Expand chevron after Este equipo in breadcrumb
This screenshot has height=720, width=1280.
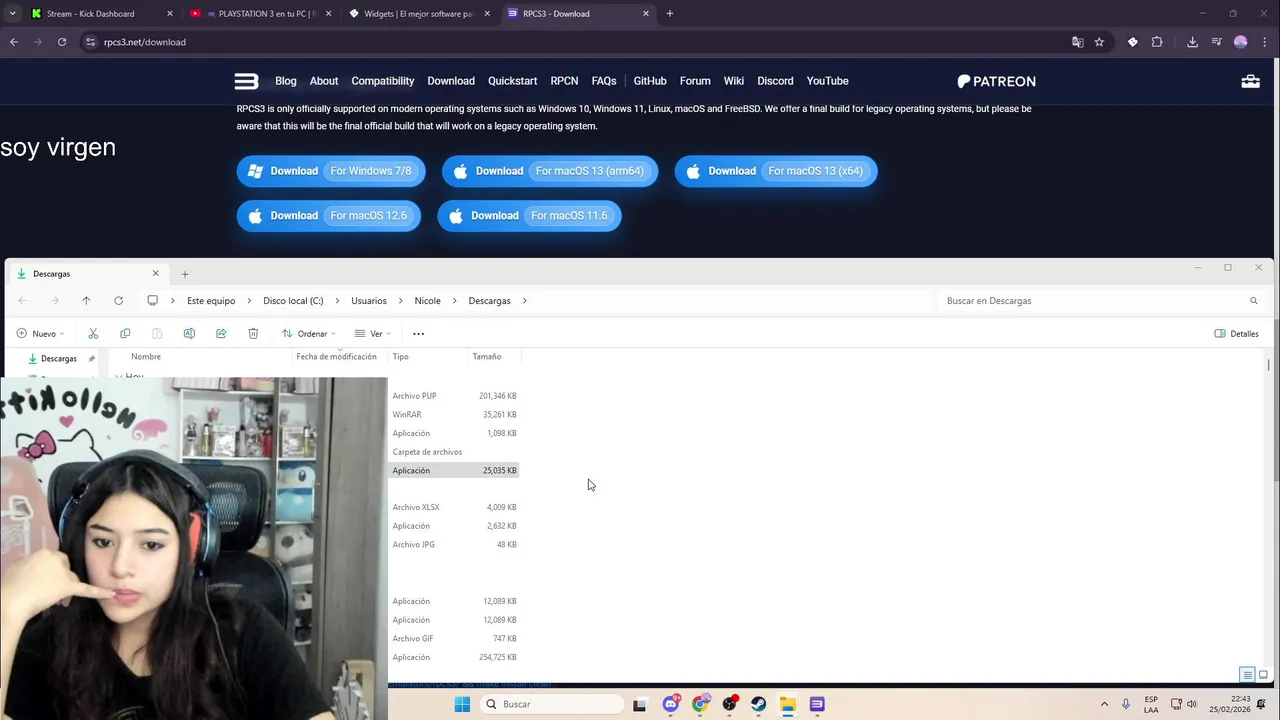250,300
